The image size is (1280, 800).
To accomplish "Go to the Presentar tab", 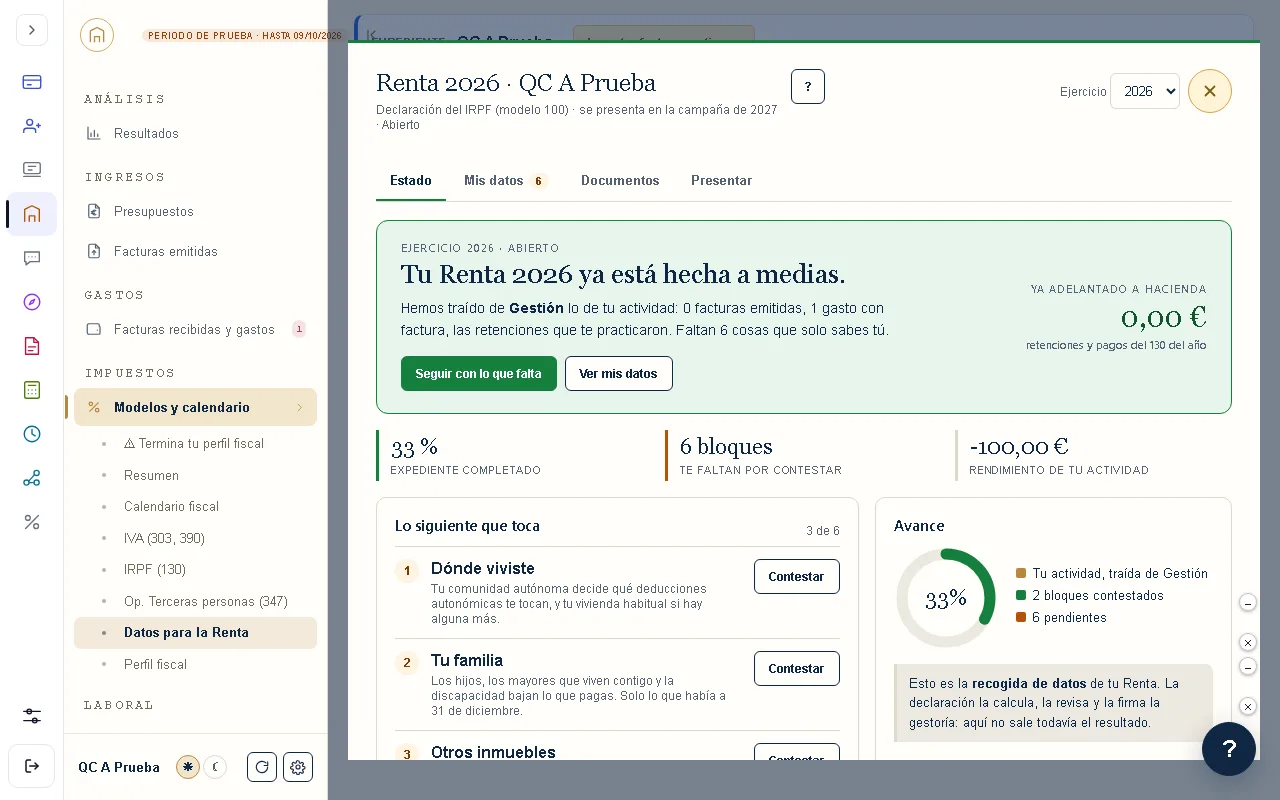I will (x=721, y=181).
